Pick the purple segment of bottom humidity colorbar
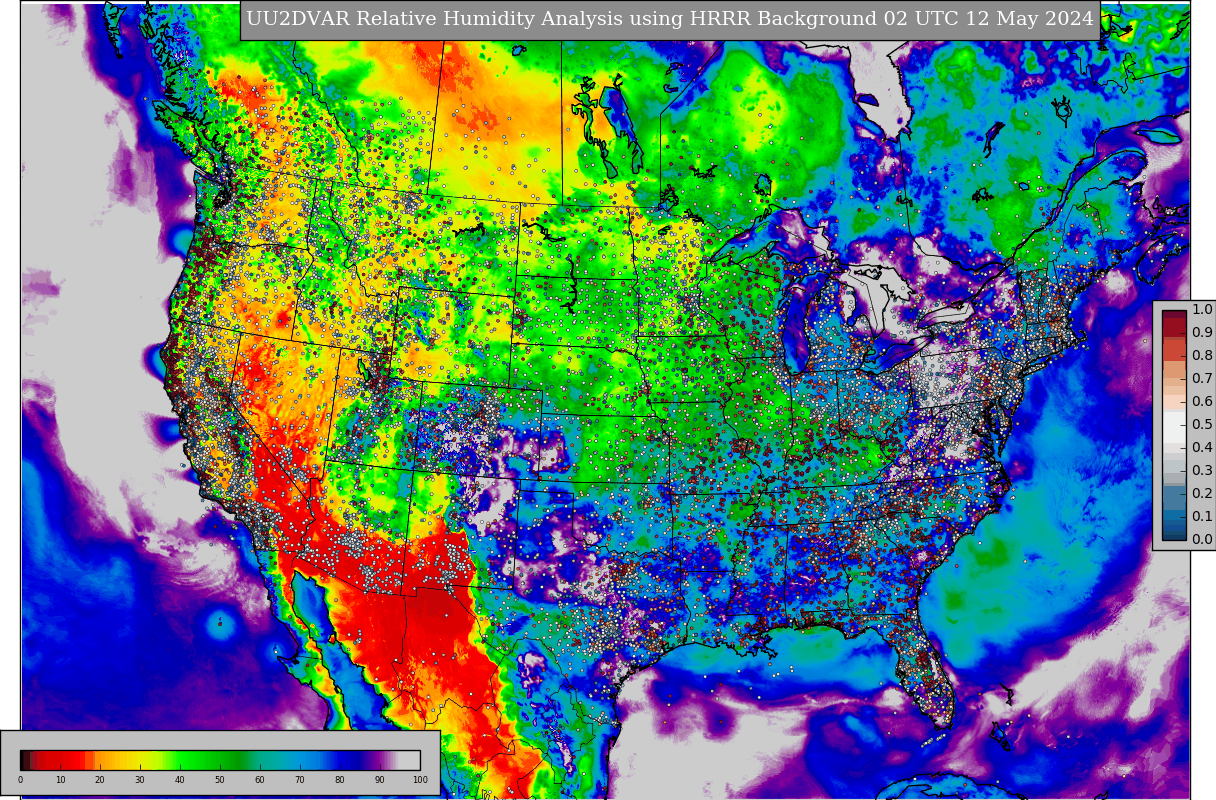The width and height of the screenshot is (1216, 800). [x=378, y=760]
